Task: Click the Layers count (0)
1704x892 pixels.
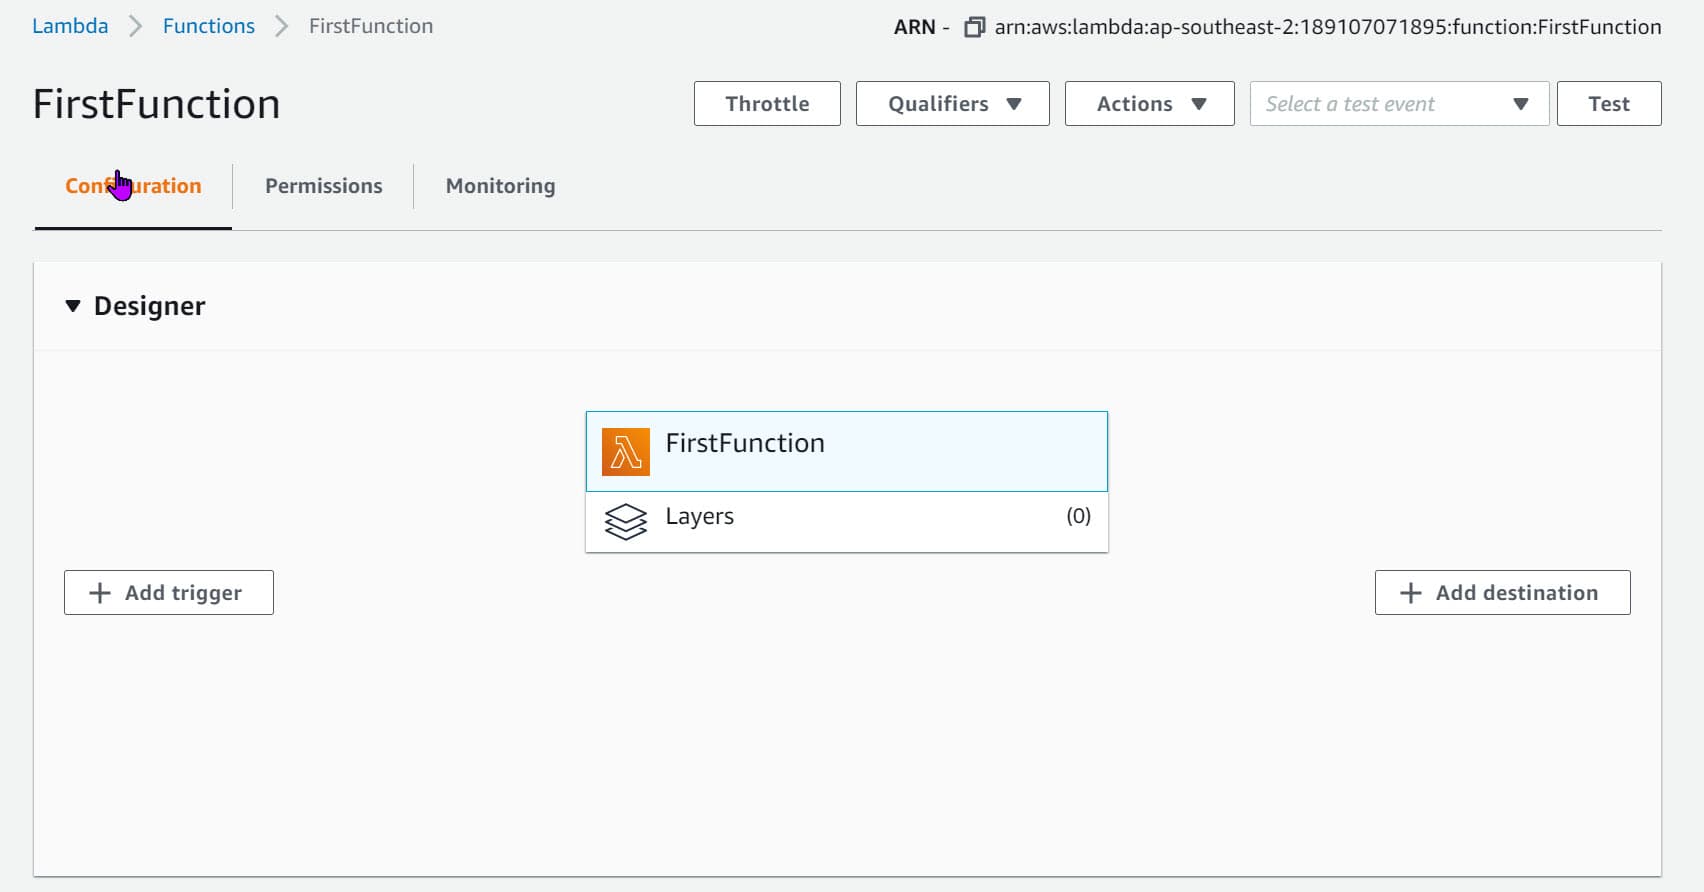Action: click(1078, 516)
